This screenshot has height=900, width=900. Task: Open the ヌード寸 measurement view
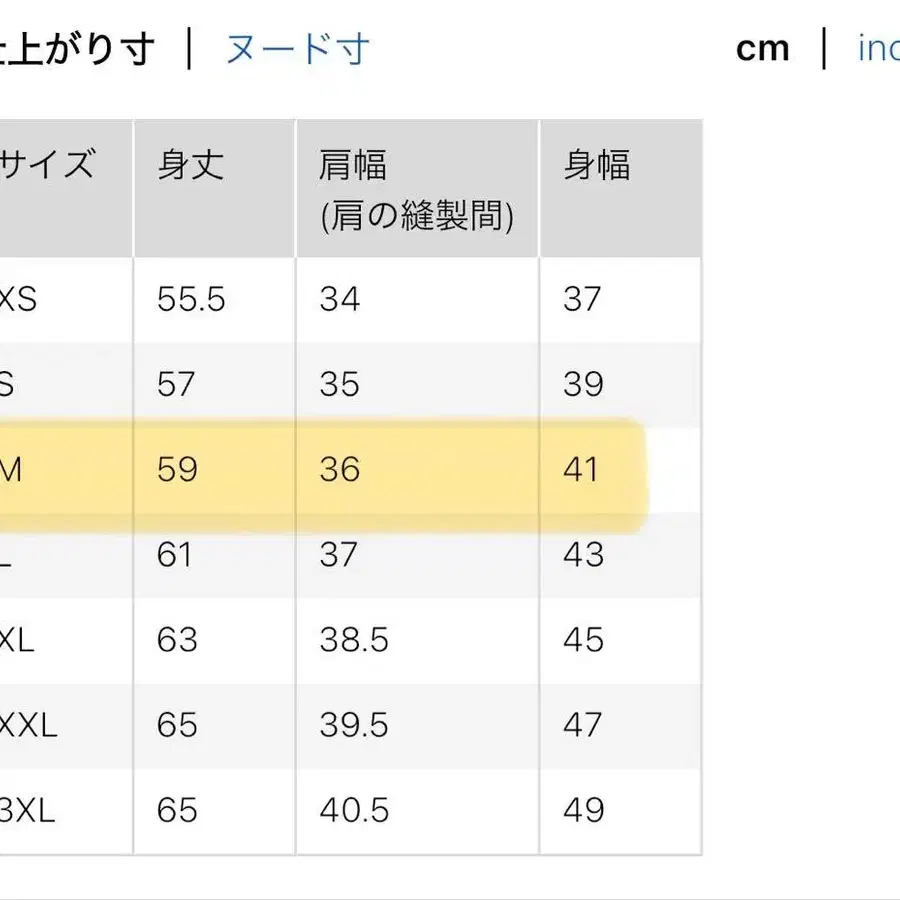[295, 48]
